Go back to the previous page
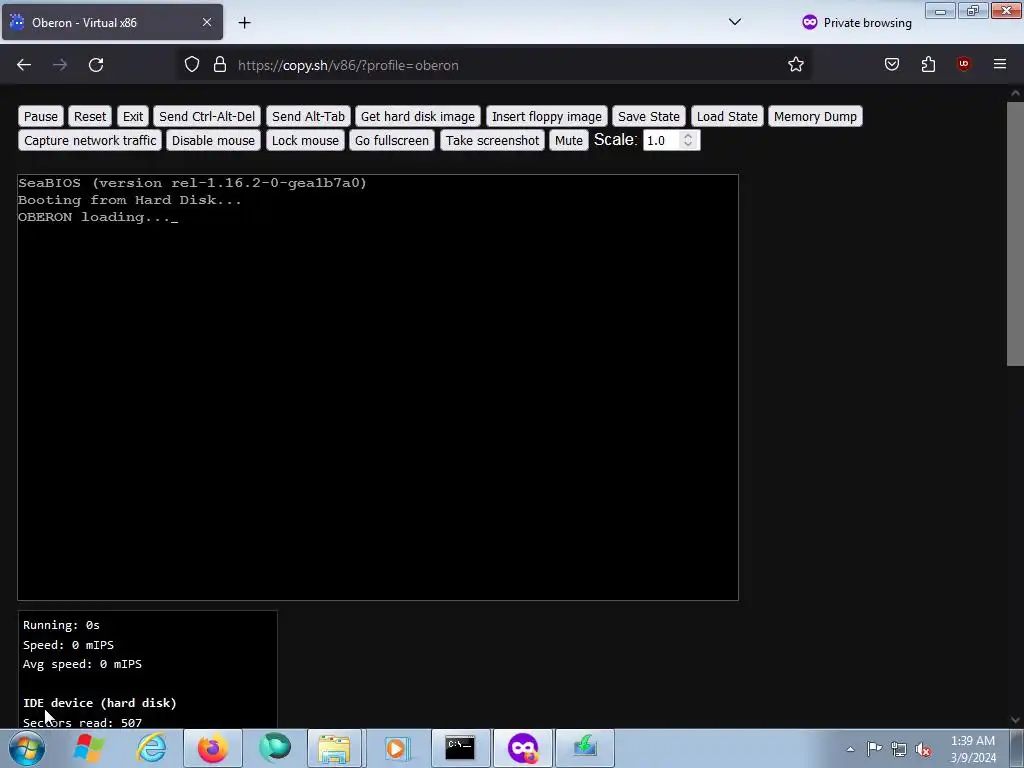The width and height of the screenshot is (1024, 768). point(24,65)
